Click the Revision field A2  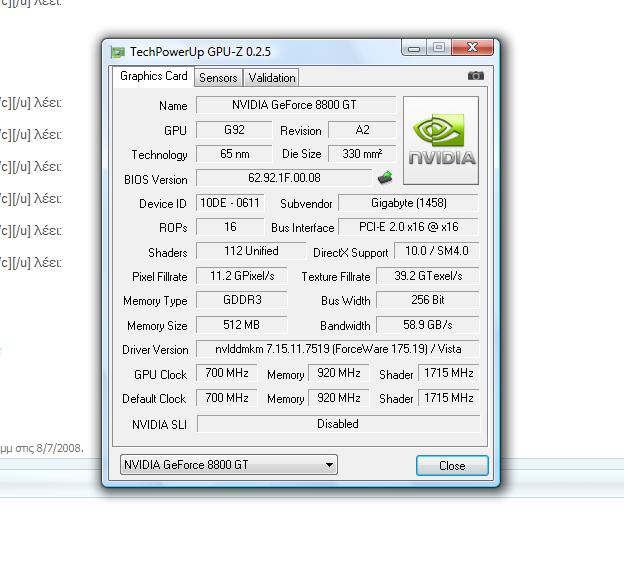click(362, 130)
